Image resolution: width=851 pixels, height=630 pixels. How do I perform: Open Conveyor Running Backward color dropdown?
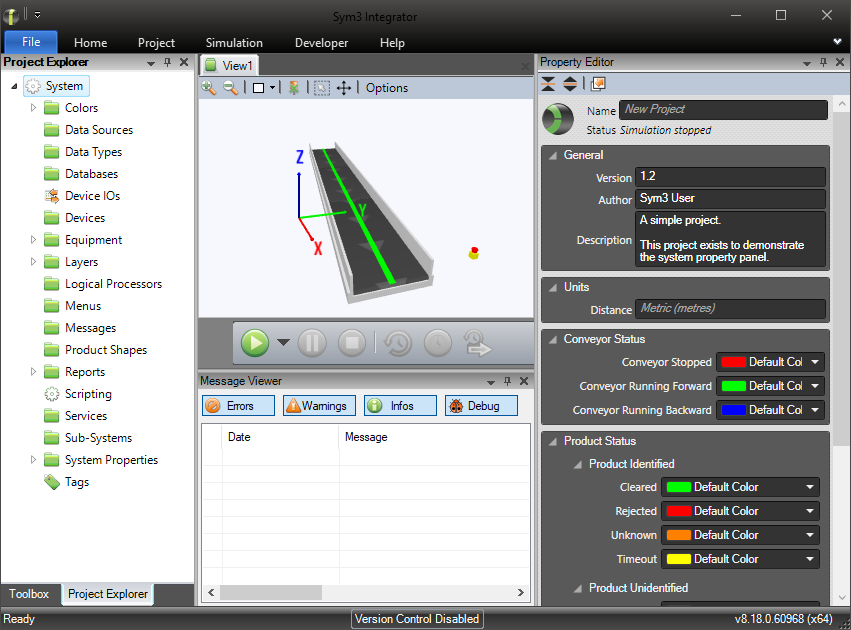tap(770, 410)
